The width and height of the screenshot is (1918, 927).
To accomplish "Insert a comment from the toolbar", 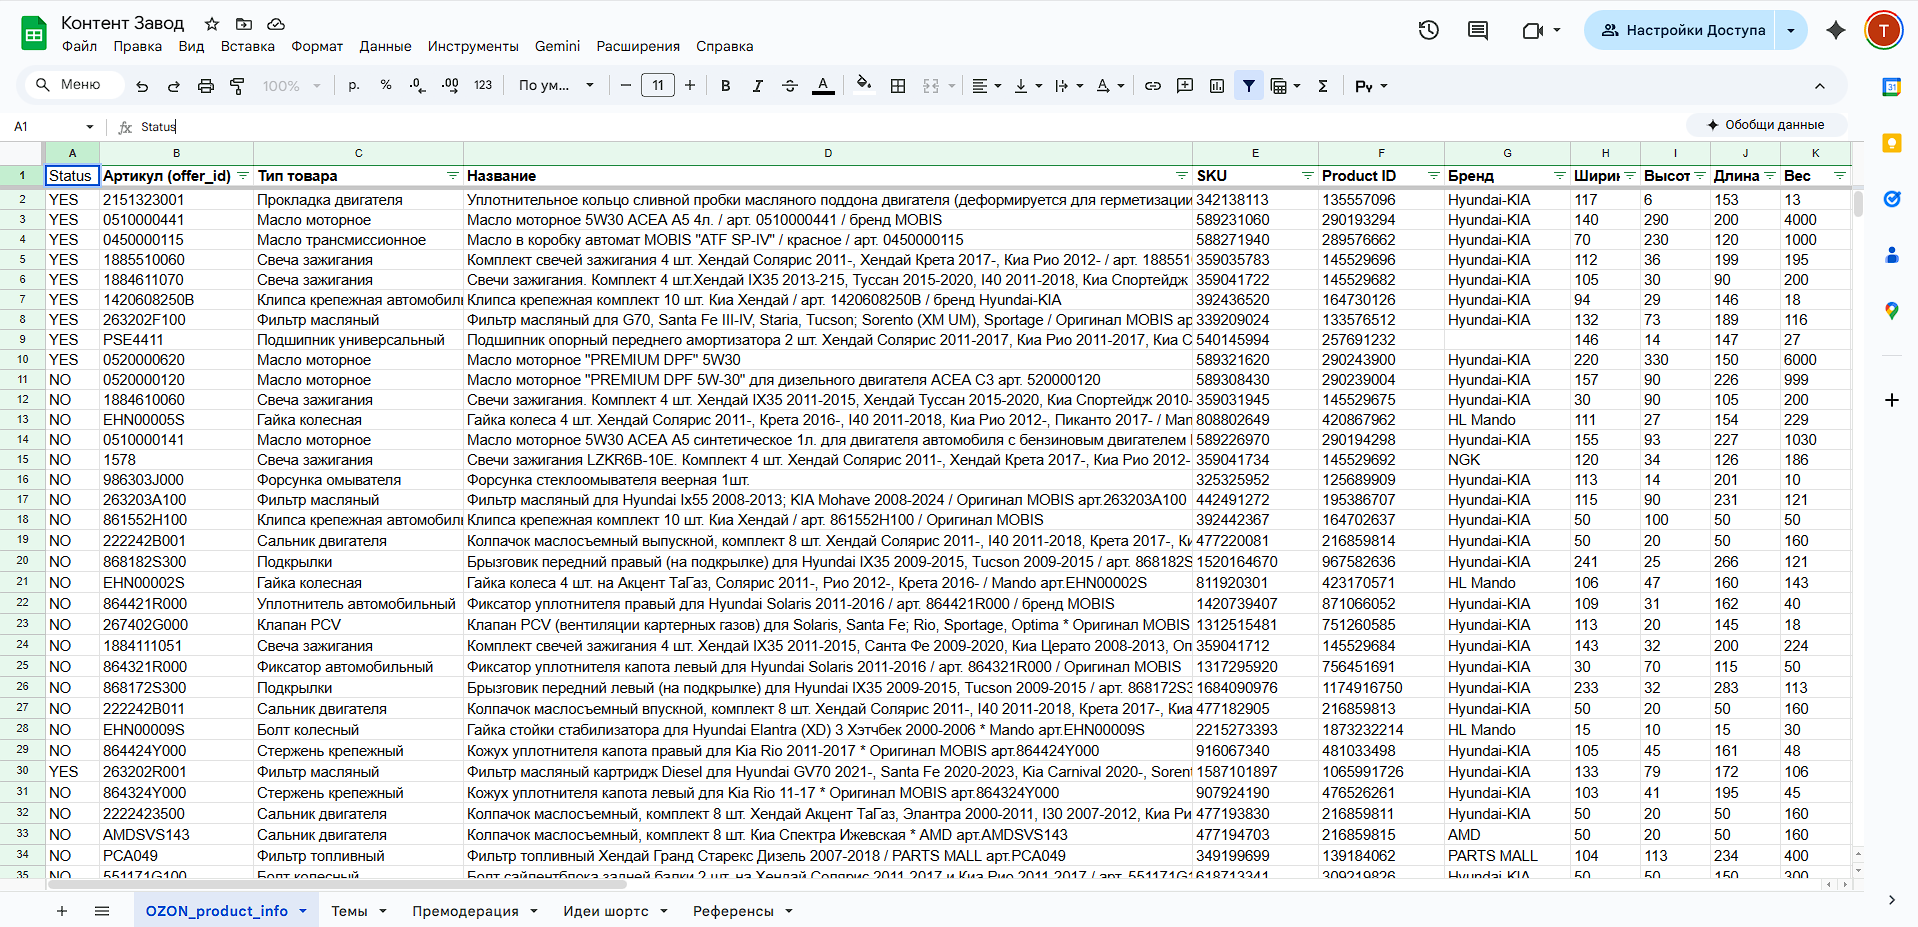I will point(1185,86).
